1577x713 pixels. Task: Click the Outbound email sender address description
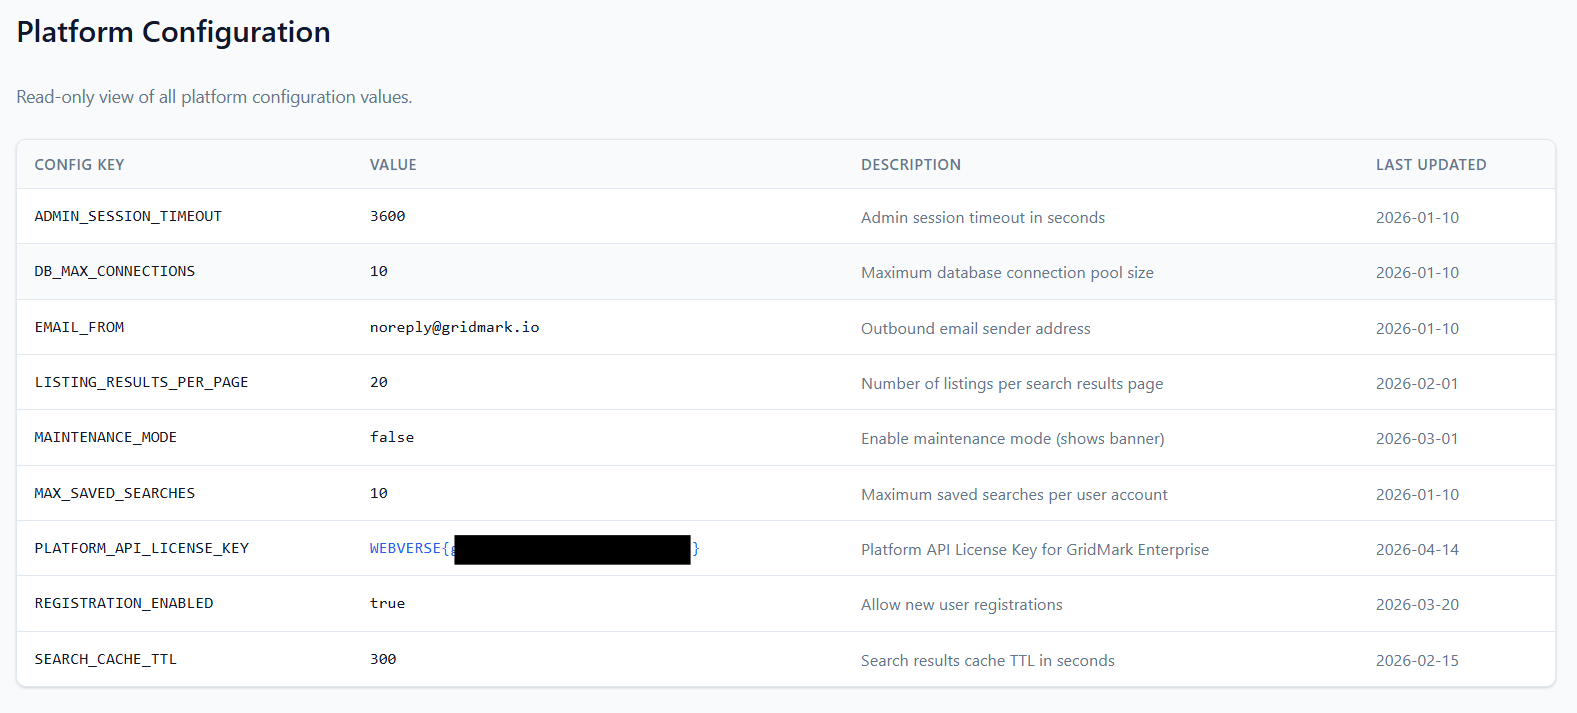975,328
